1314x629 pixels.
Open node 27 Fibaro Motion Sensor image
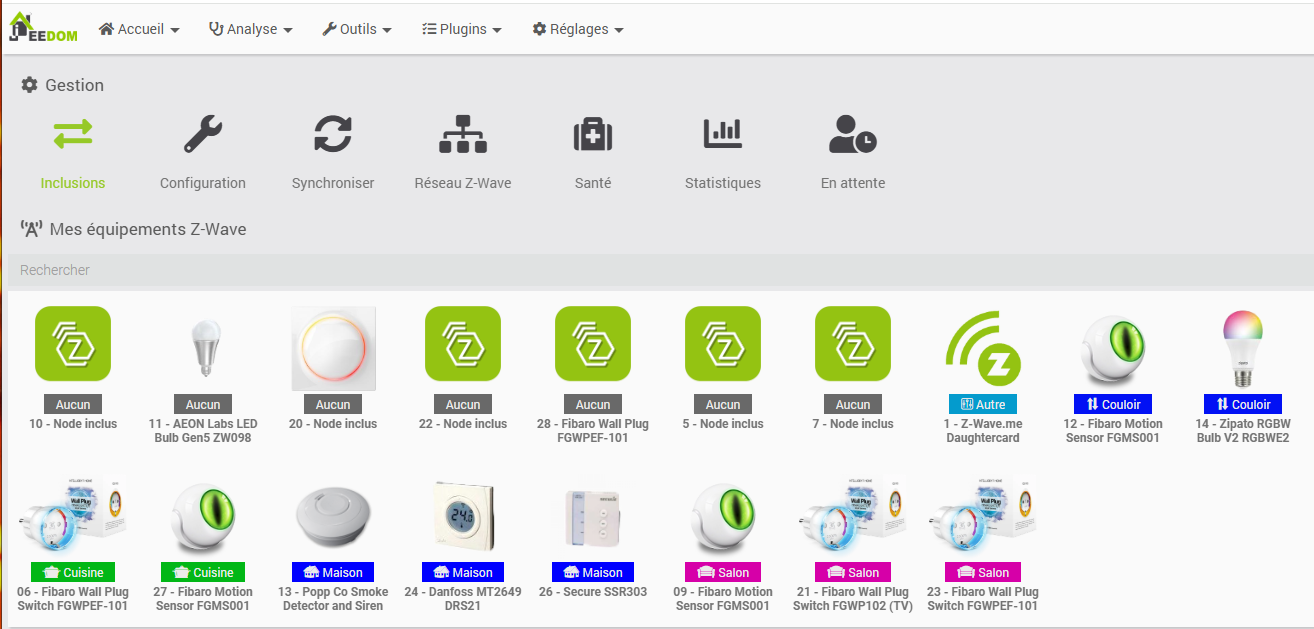(x=203, y=520)
